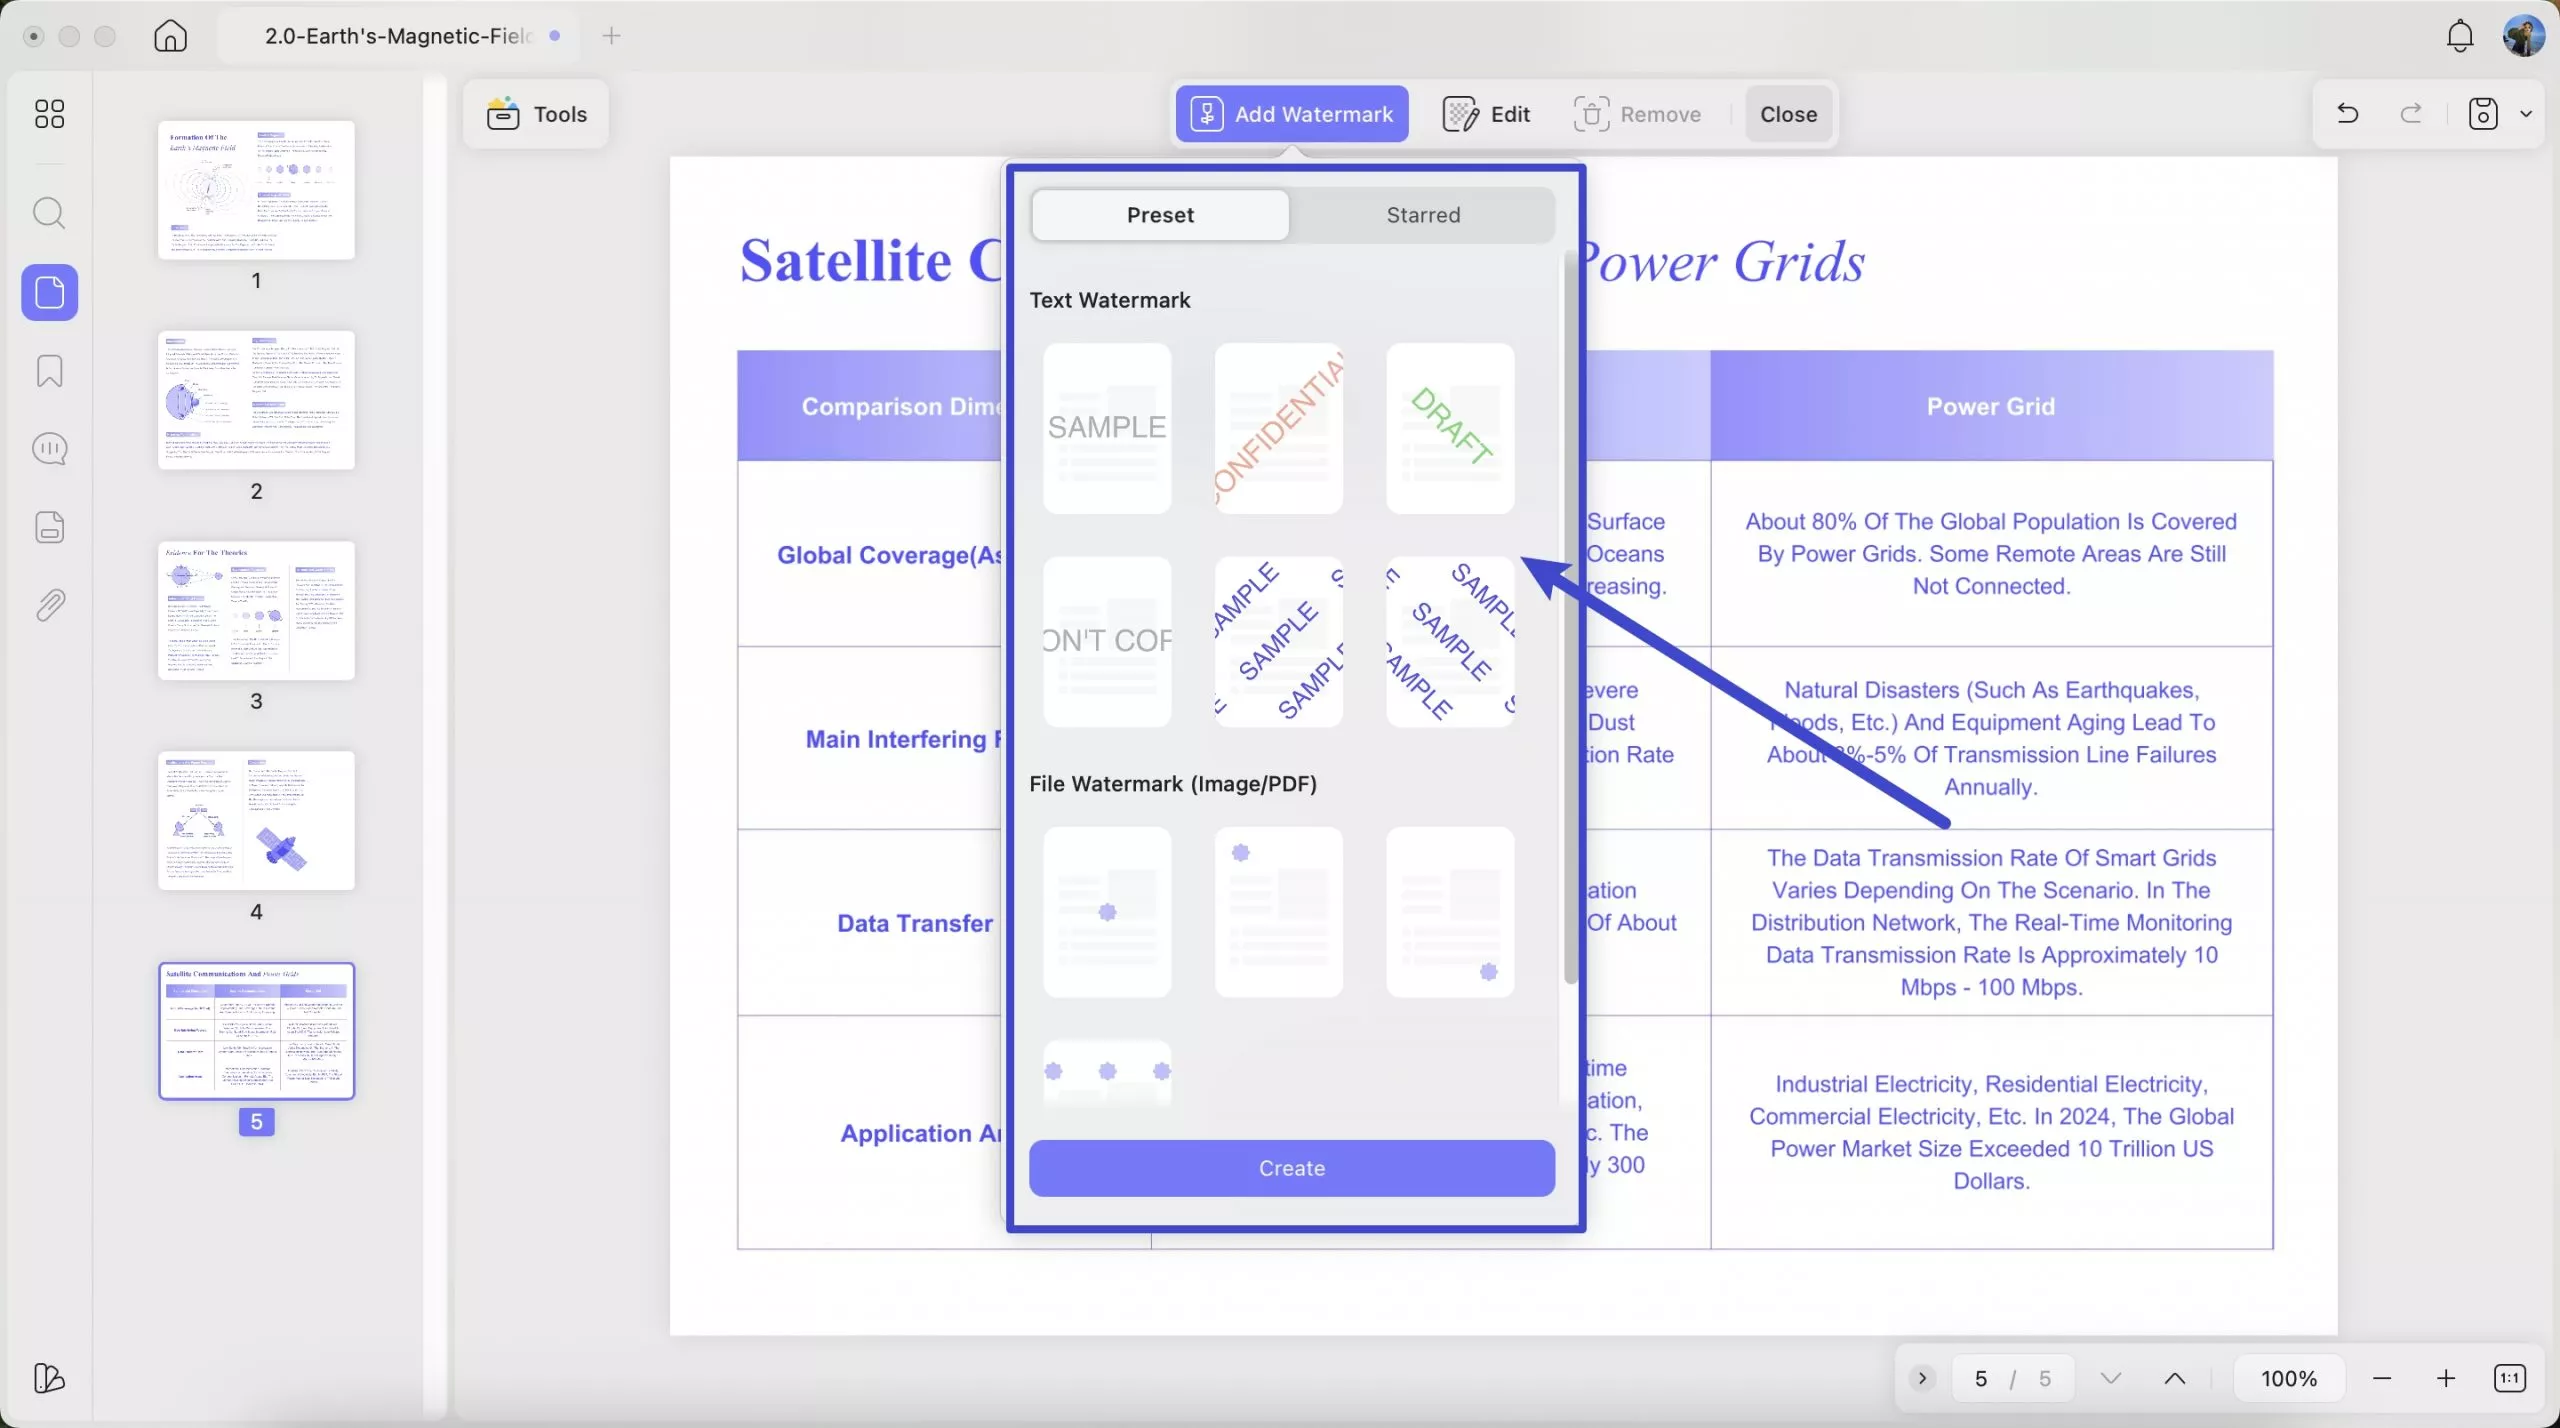Image resolution: width=2560 pixels, height=1428 pixels.
Task: Go to previous page up chevron
Action: [x=2175, y=1378]
